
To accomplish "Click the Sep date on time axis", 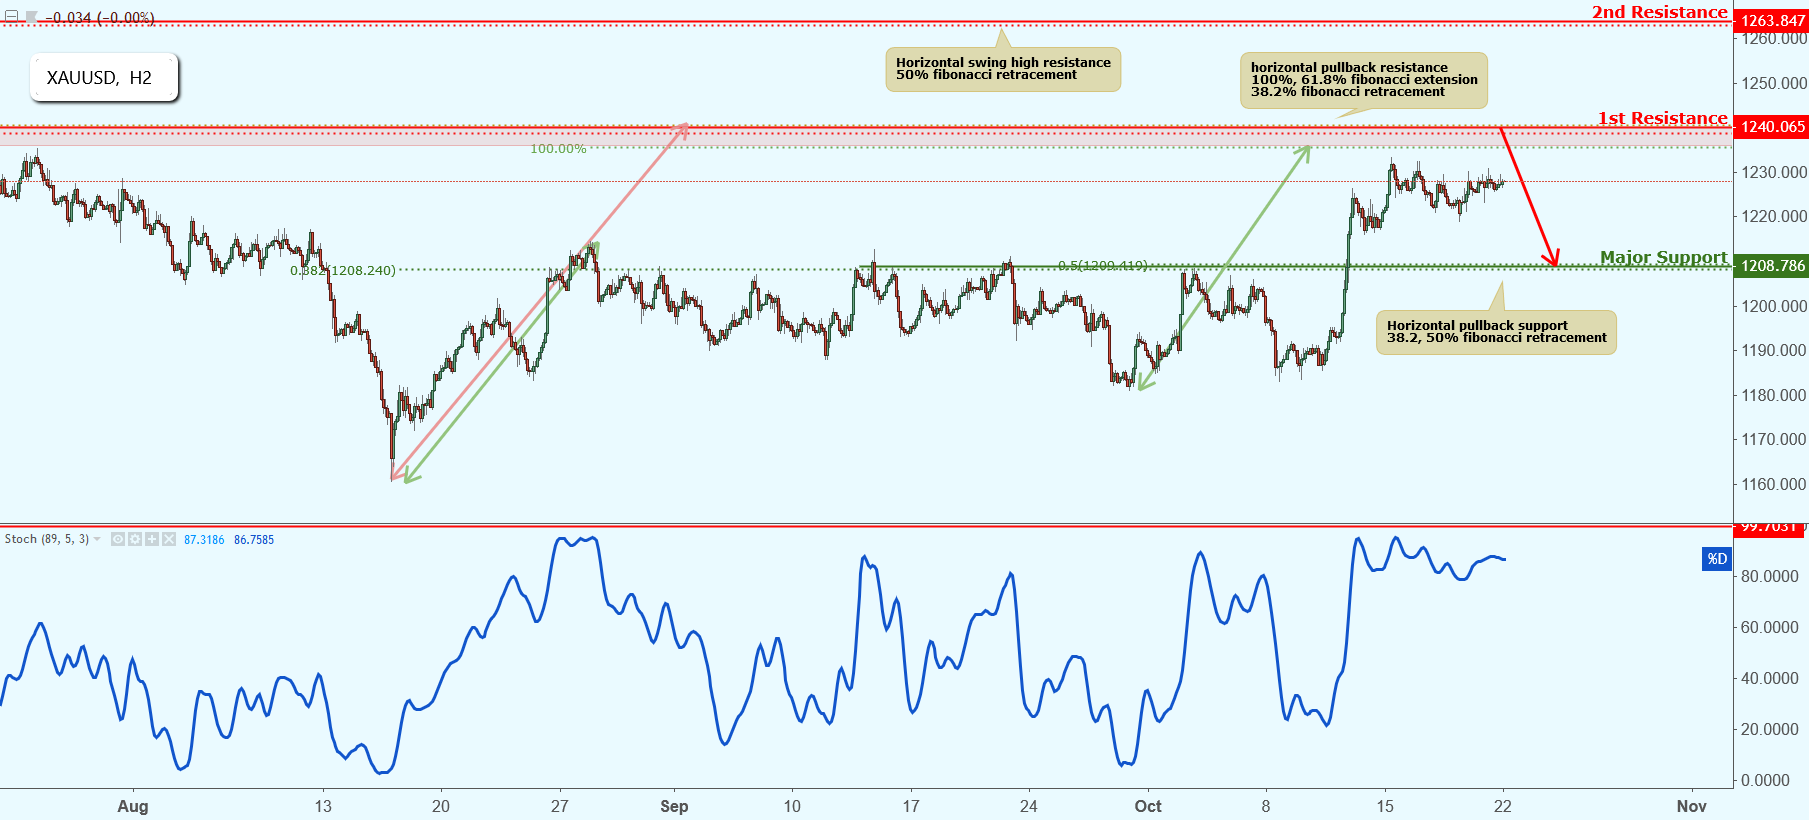I will pyautogui.click(x=674, y=806).
